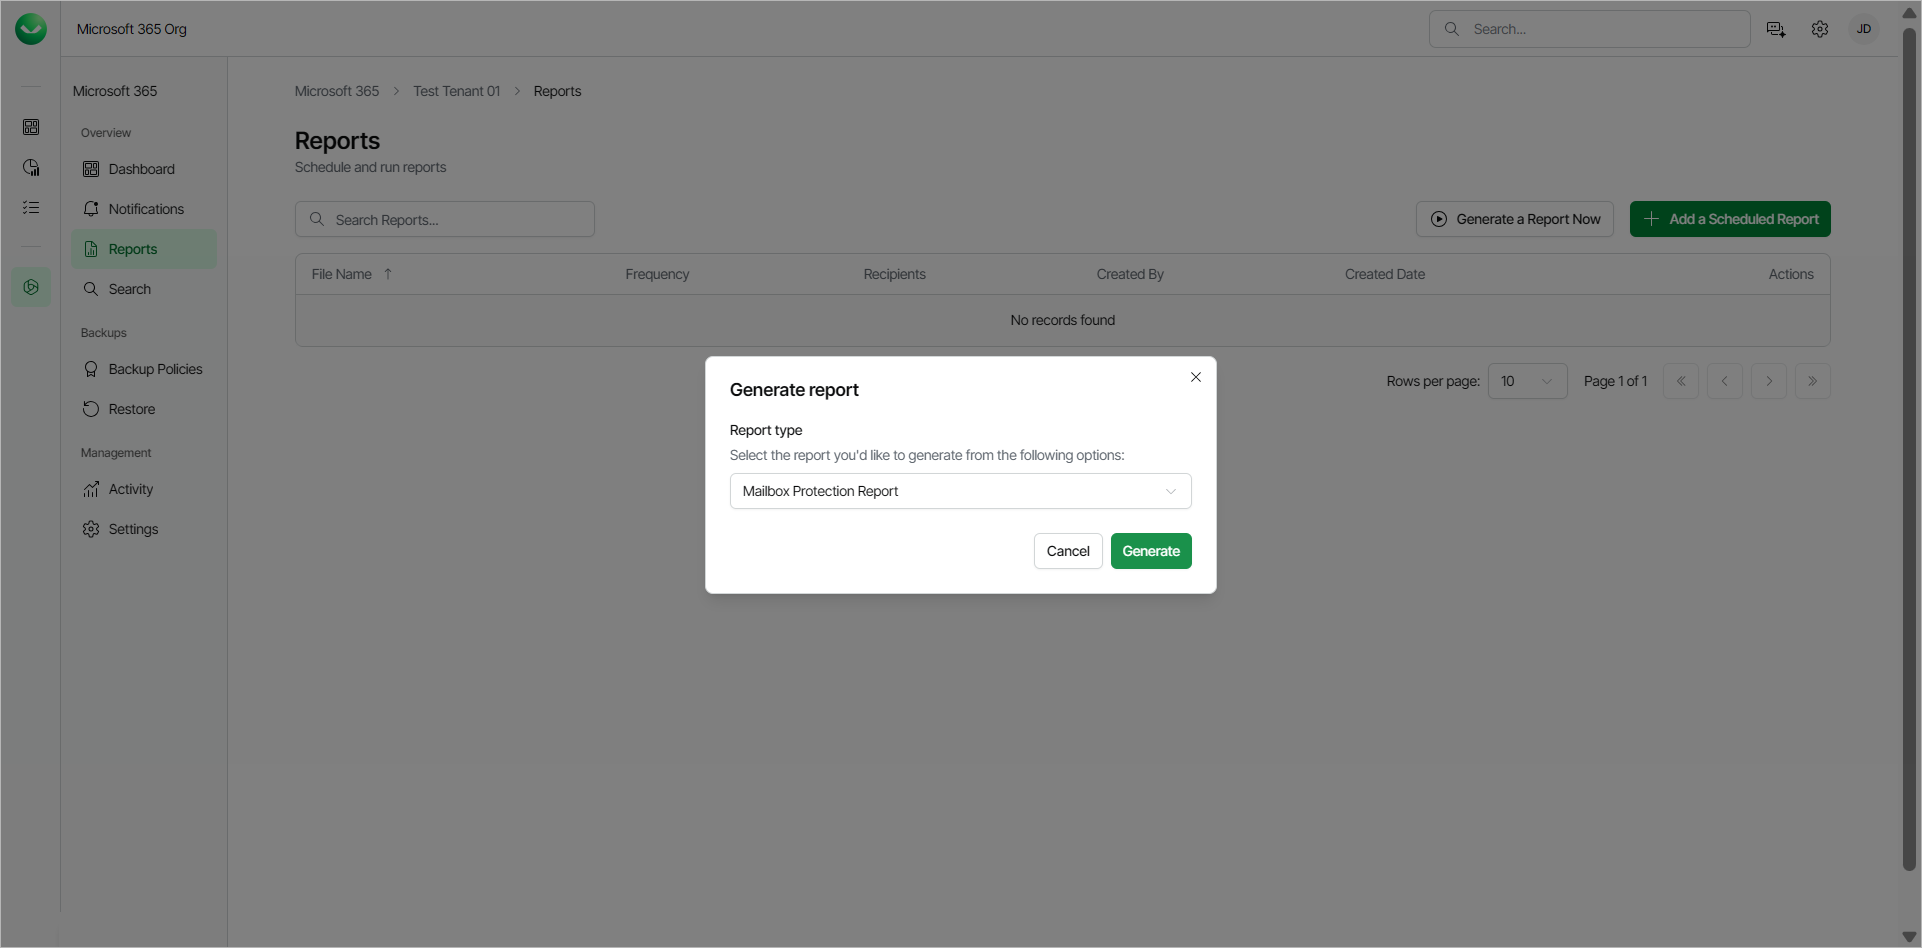Navigate to Activity in sidebar
The image size is (1922, 948).
tap(131, 489)
